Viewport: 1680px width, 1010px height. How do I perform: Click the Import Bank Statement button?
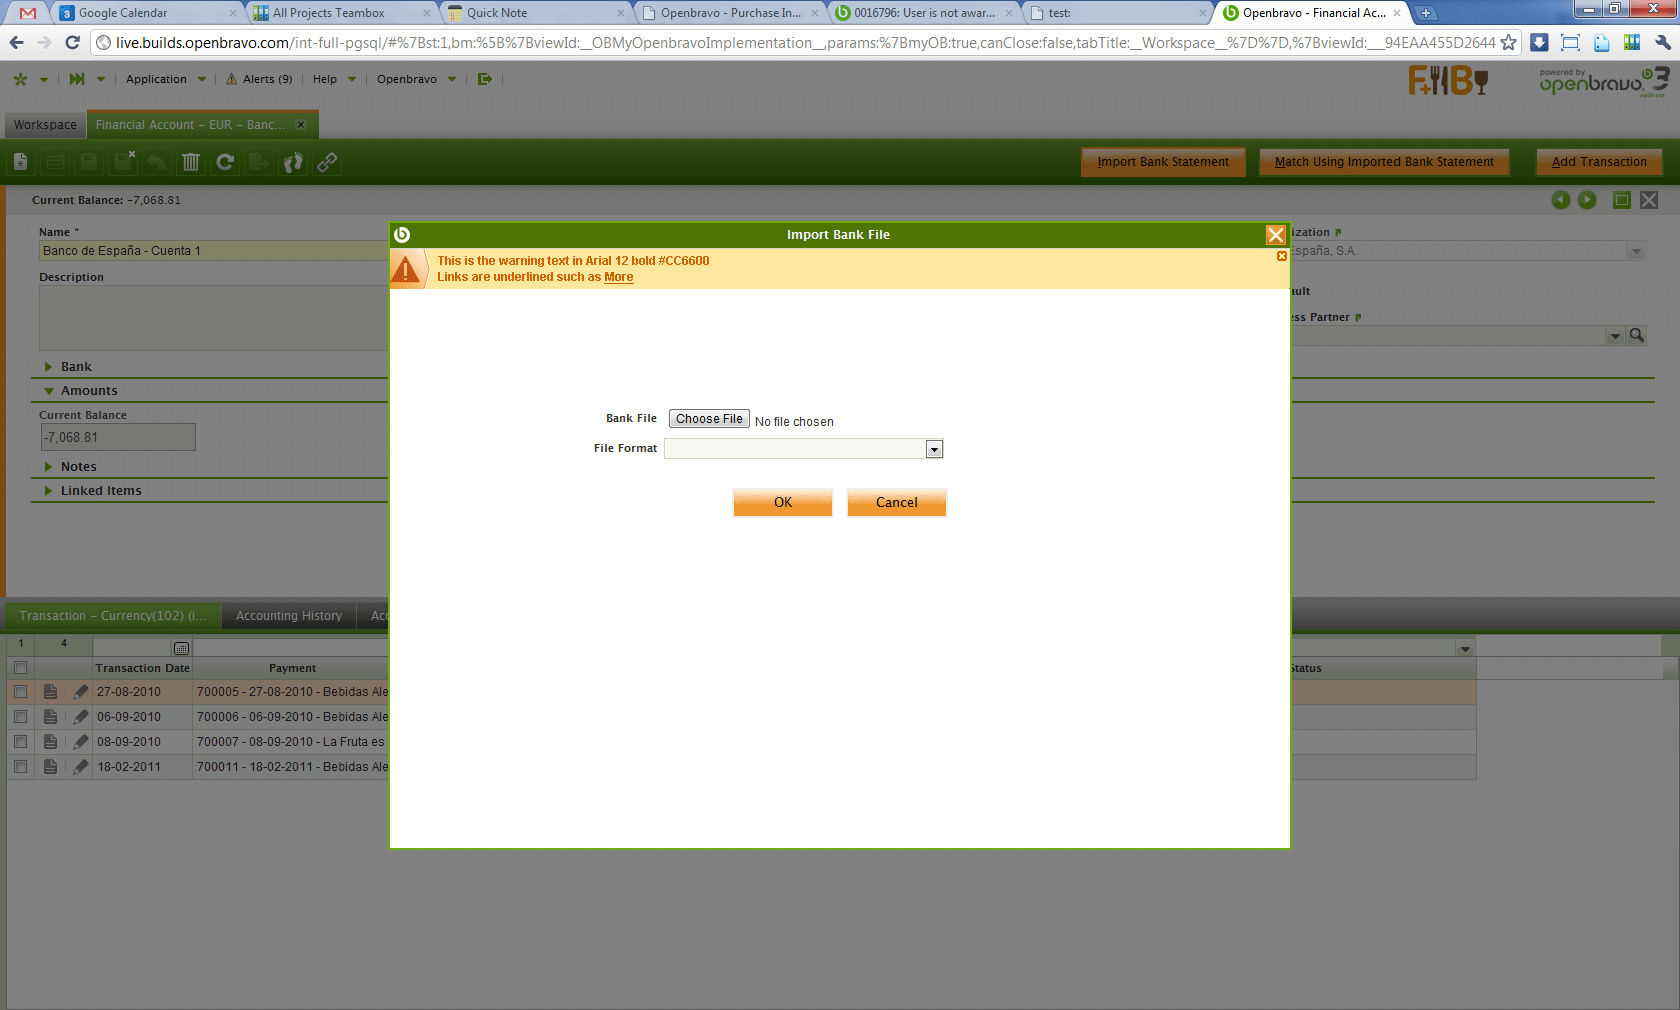pyautogui.click(x=1163, y=162)
